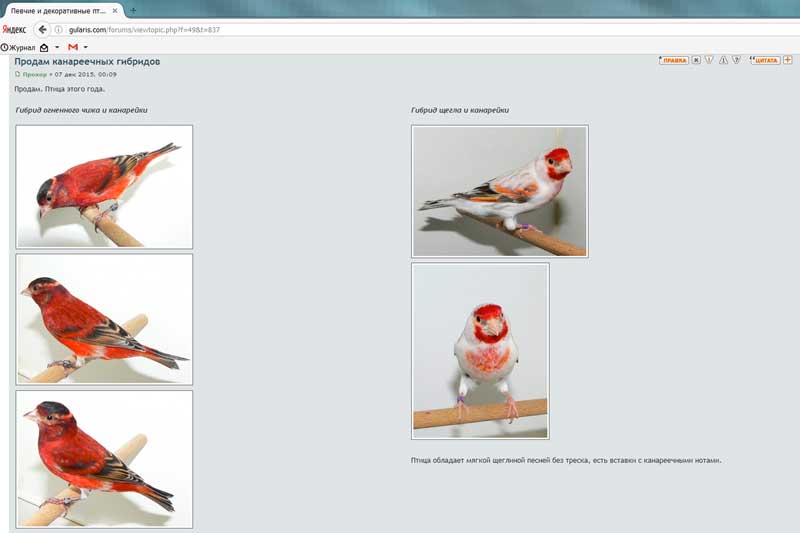Open the mail envelope icon in bookmarks bar
The height and width of the screenshot is (533, 800).
tap(44, 47)
